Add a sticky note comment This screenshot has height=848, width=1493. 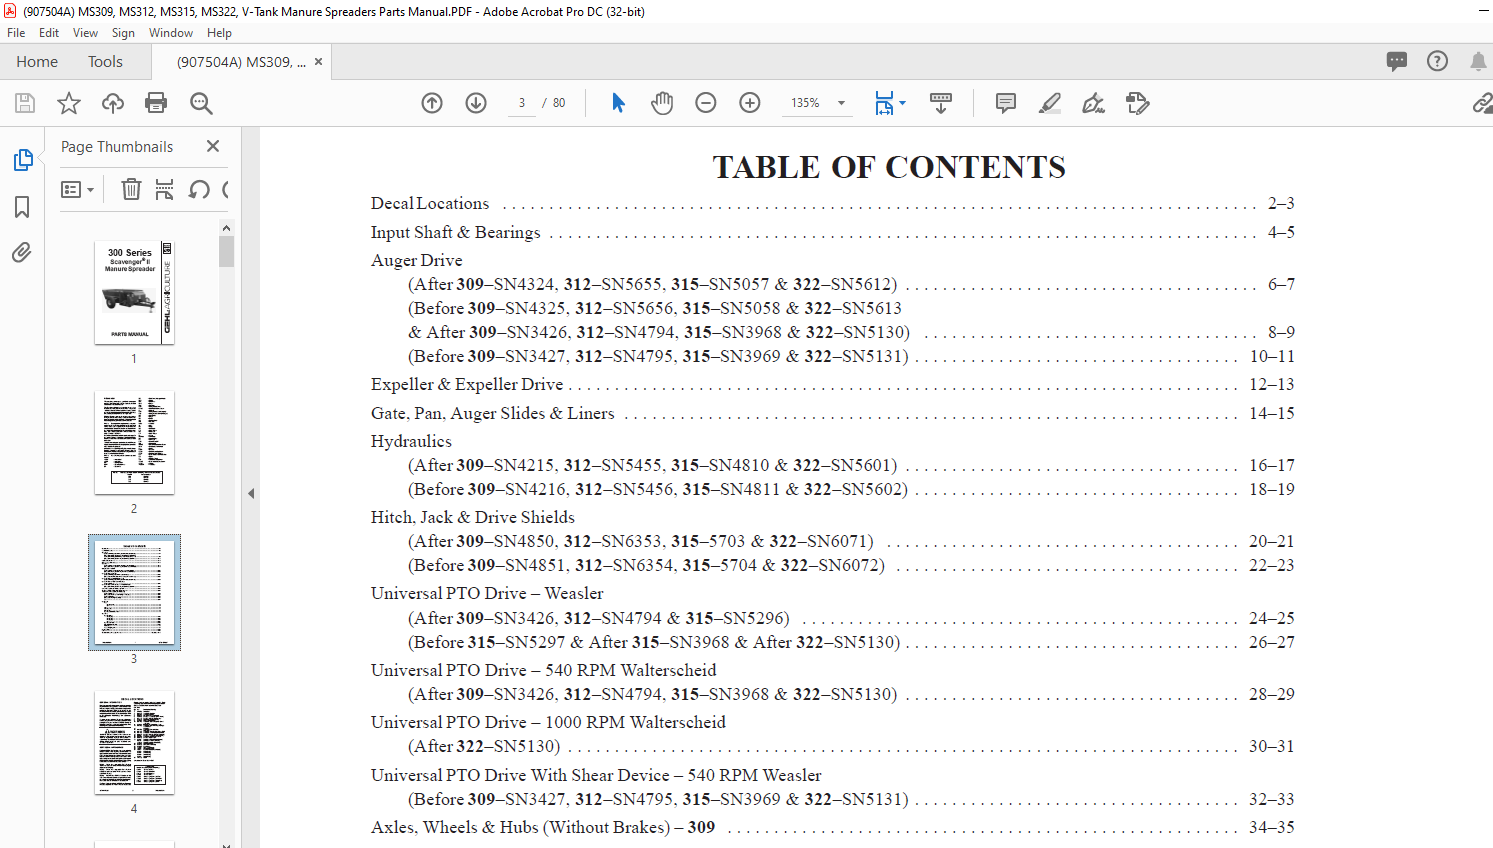click(x=1006, y=103)
